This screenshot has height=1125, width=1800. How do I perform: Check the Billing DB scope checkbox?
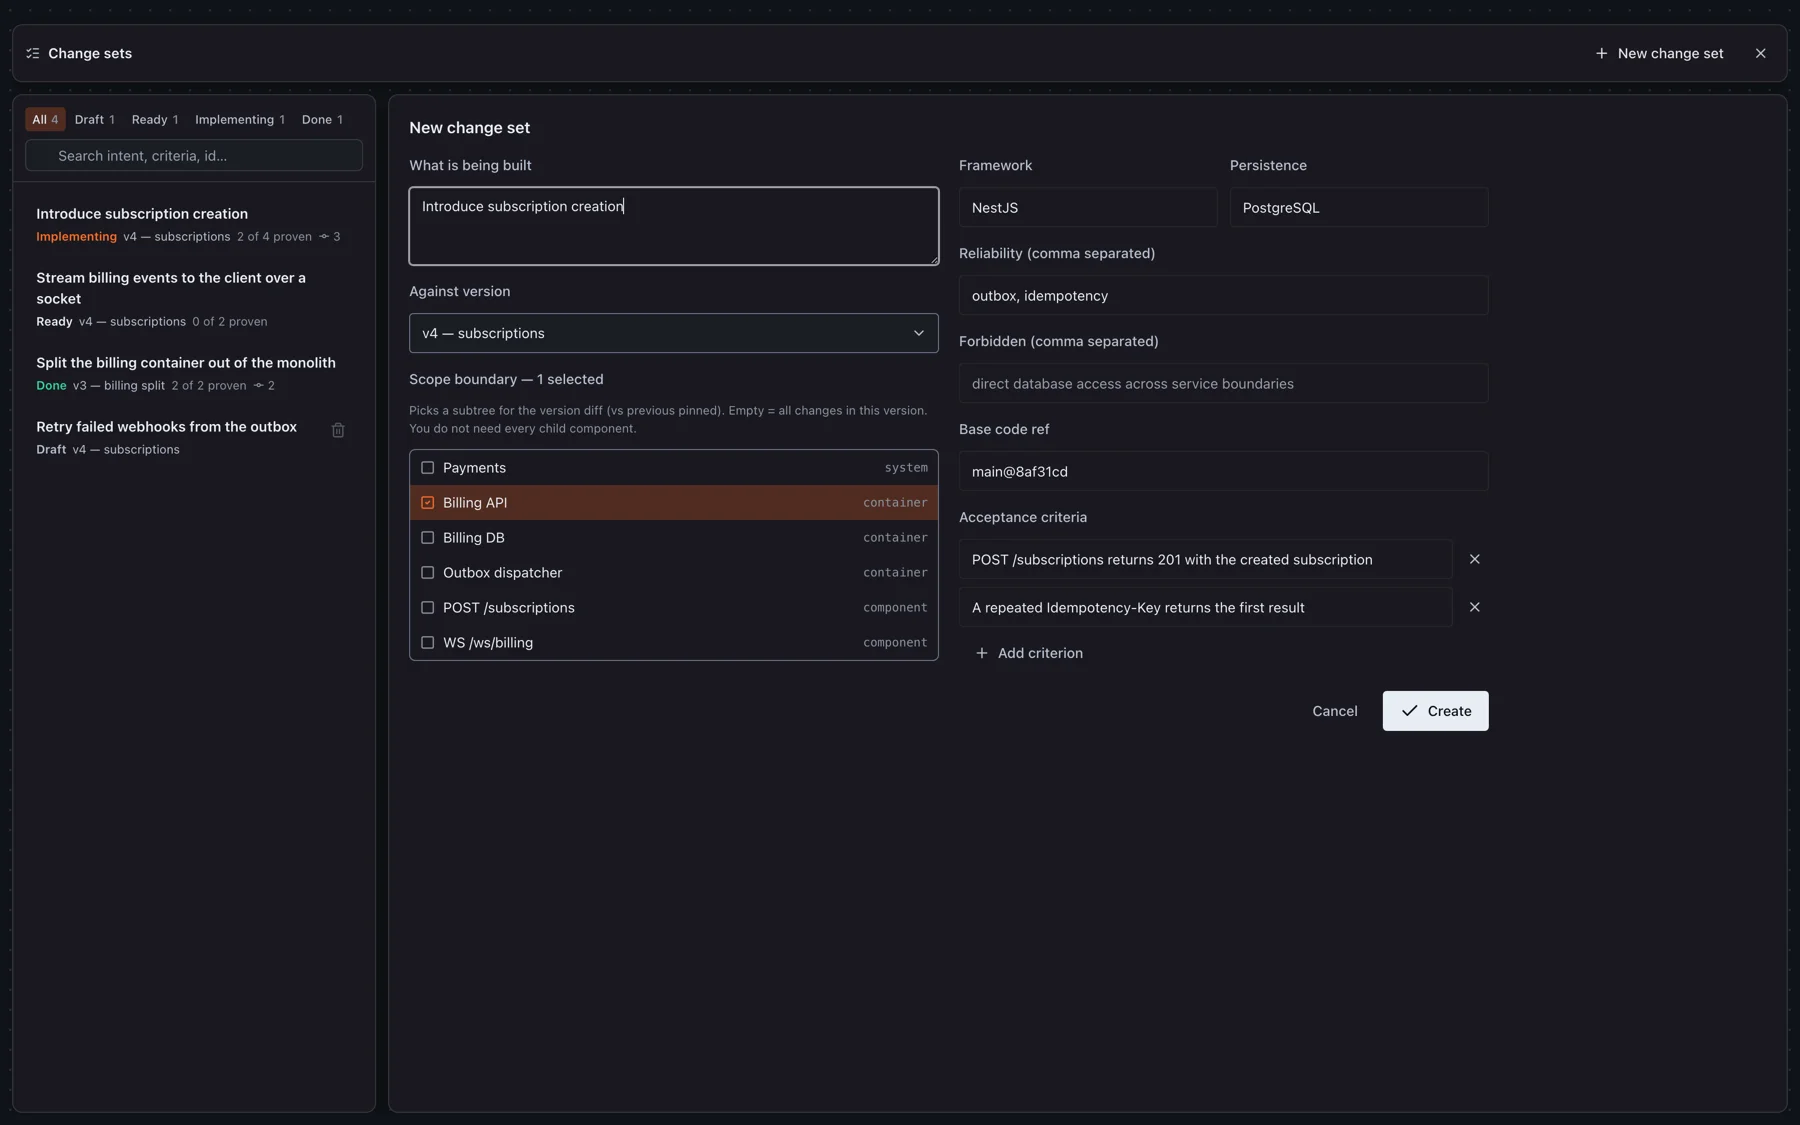(x=427, y=538)
